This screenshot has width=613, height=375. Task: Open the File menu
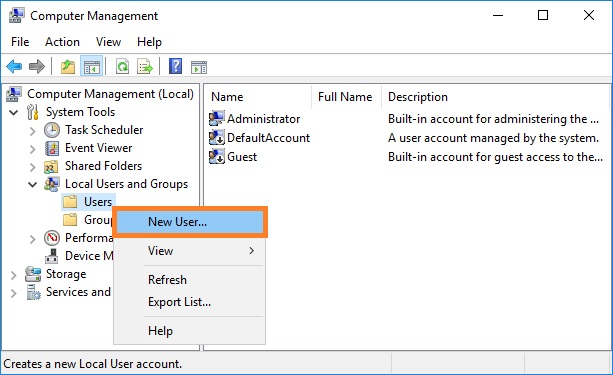(20, 42)
